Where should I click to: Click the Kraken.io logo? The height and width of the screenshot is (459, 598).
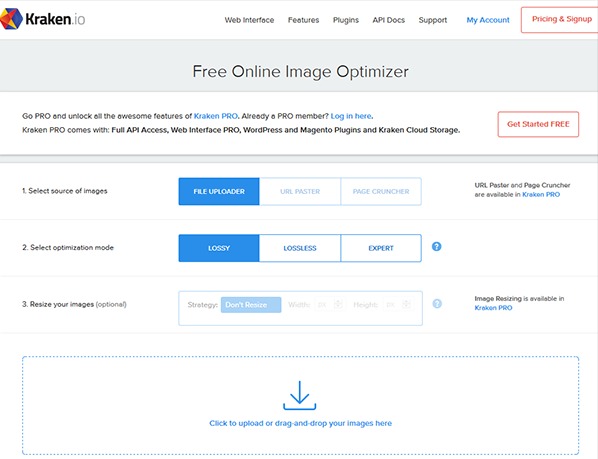[x=42, y=19]
